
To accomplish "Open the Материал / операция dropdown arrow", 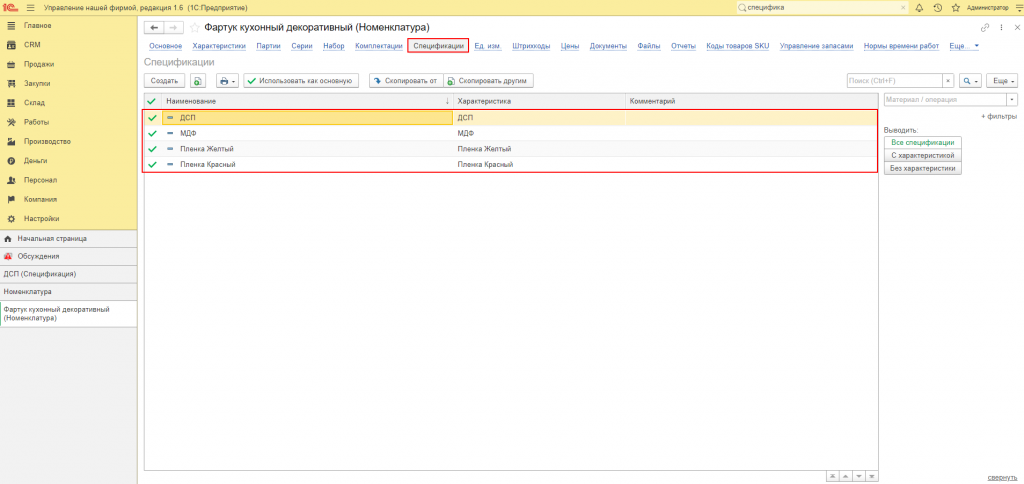I will click(x=1012, y=99).
